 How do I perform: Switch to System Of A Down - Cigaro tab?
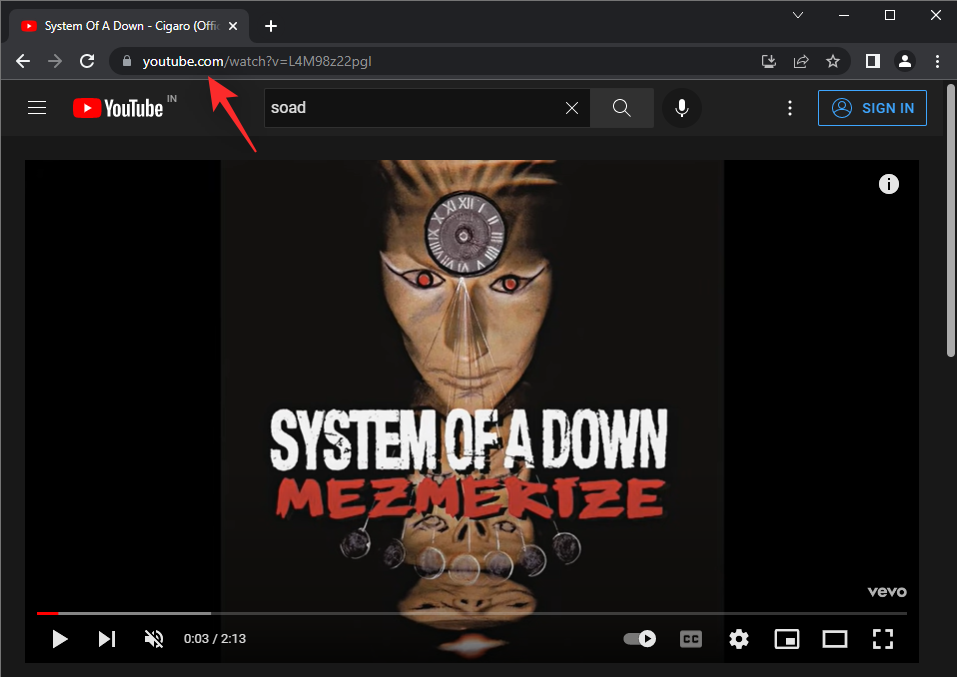point(129,26)
